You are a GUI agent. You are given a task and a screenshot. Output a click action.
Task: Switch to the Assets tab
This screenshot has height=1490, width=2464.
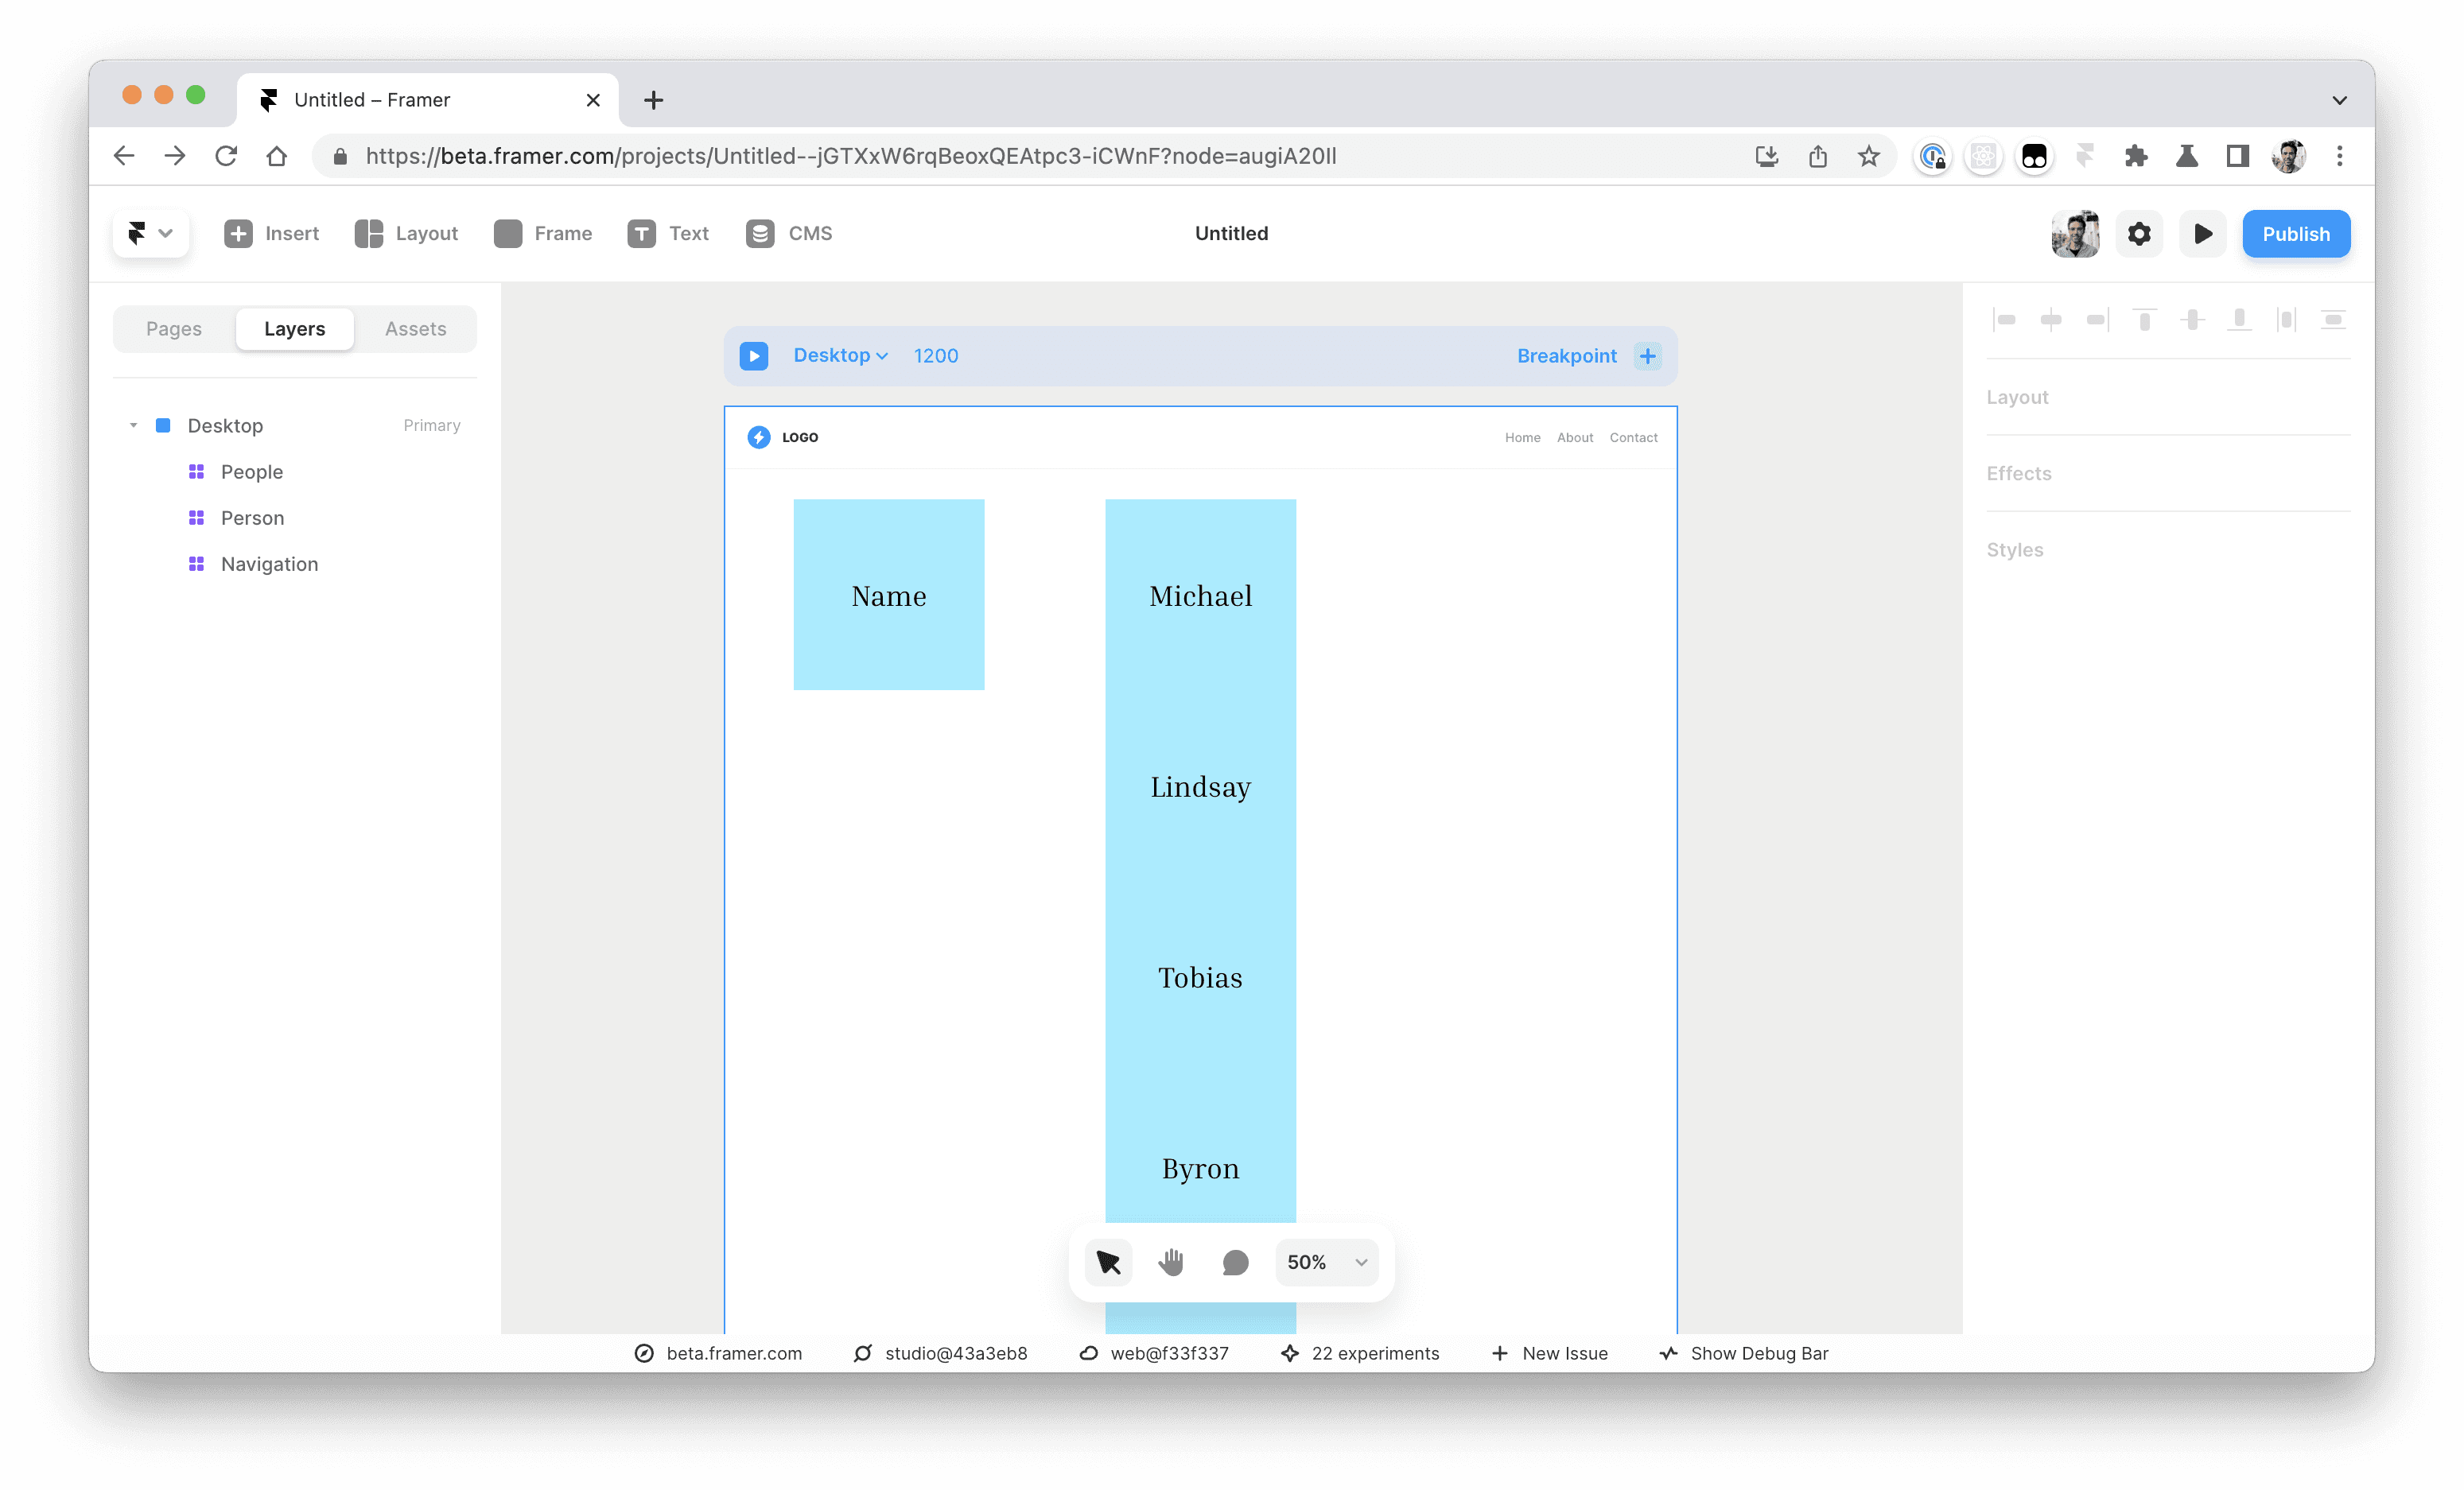(x=415, y=329)
